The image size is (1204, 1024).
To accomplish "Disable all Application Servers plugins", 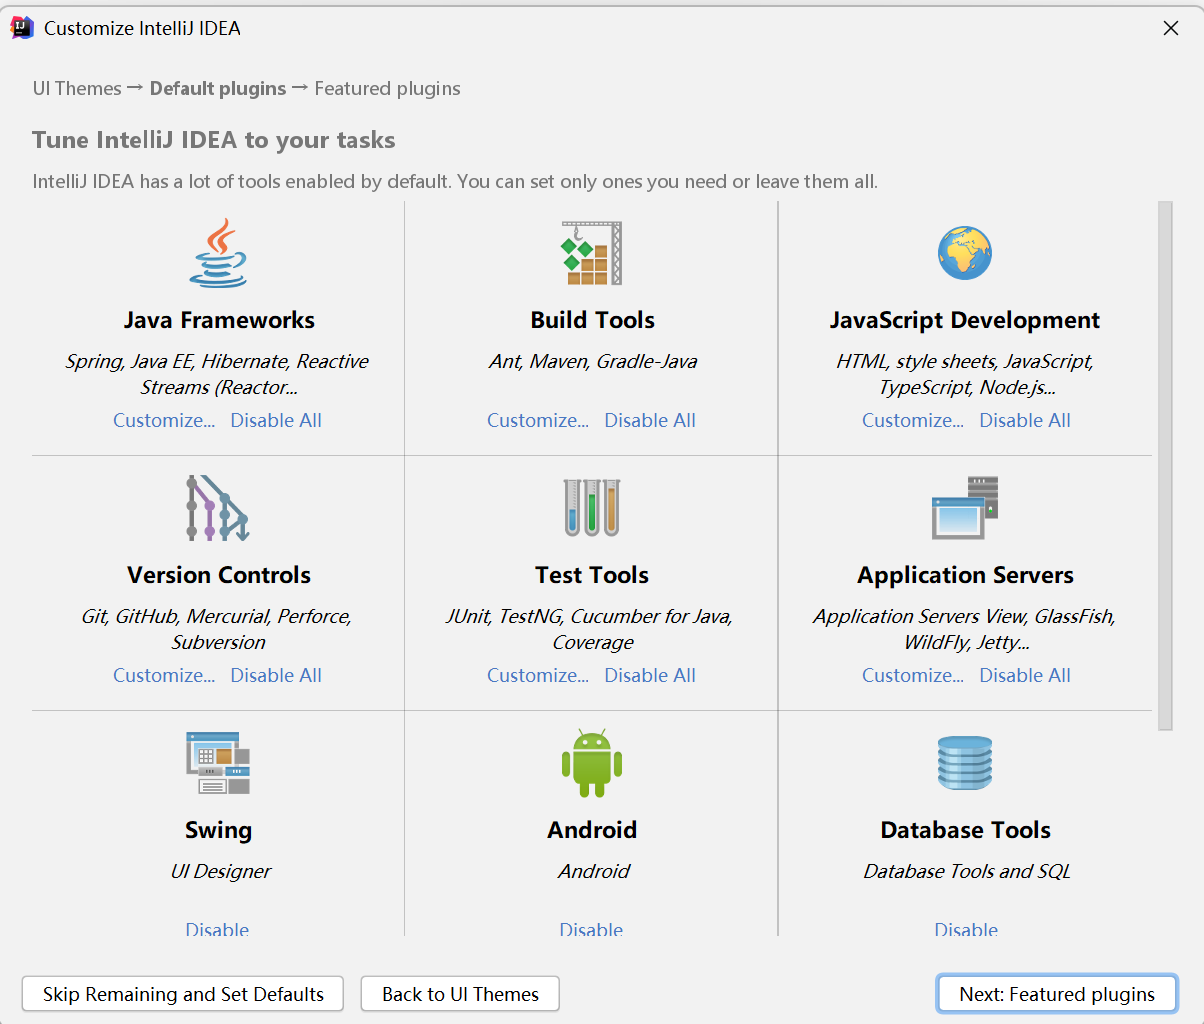I will [1025, 675].
